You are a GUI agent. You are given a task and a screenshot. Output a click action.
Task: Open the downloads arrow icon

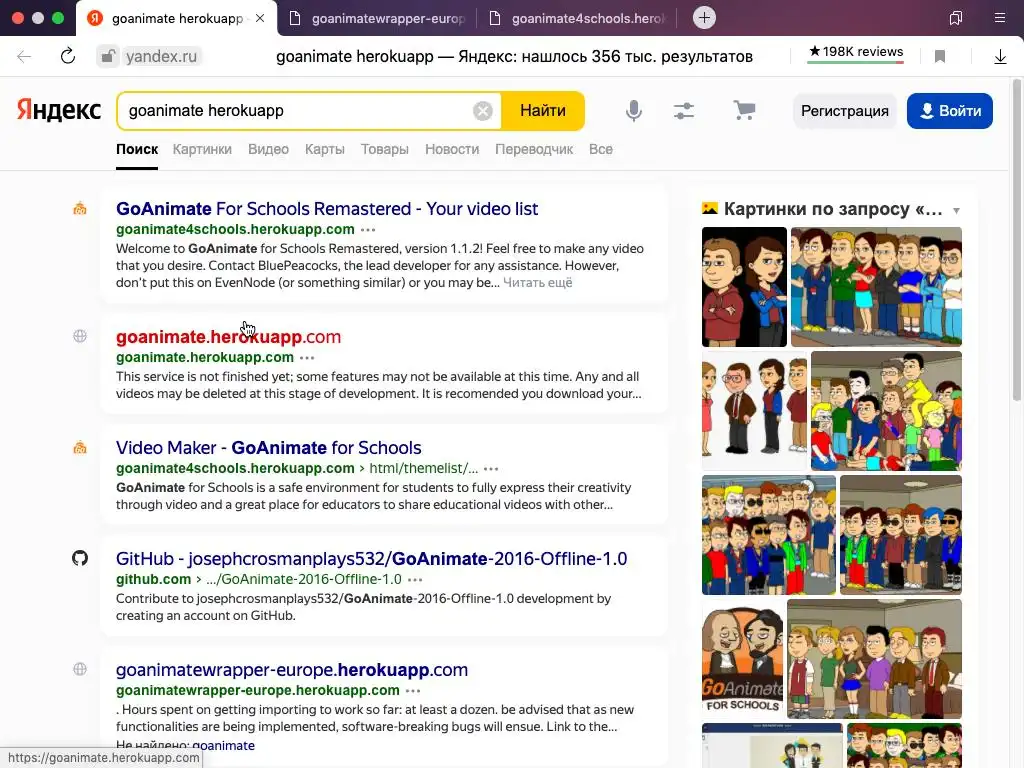pos(1000,56)
